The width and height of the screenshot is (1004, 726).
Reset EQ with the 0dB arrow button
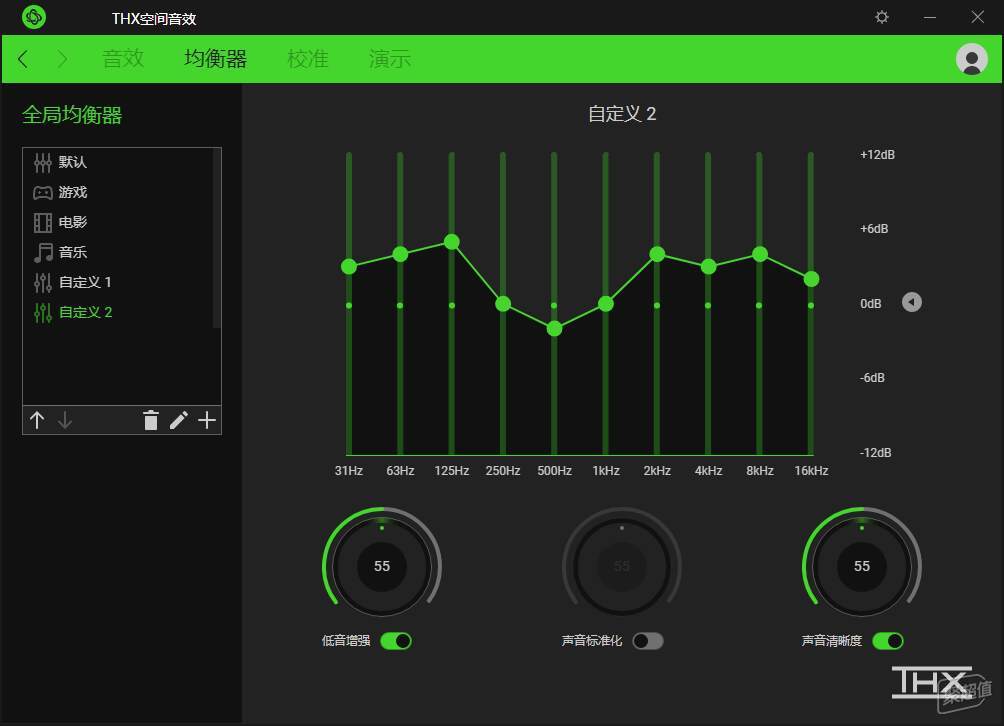912,302
